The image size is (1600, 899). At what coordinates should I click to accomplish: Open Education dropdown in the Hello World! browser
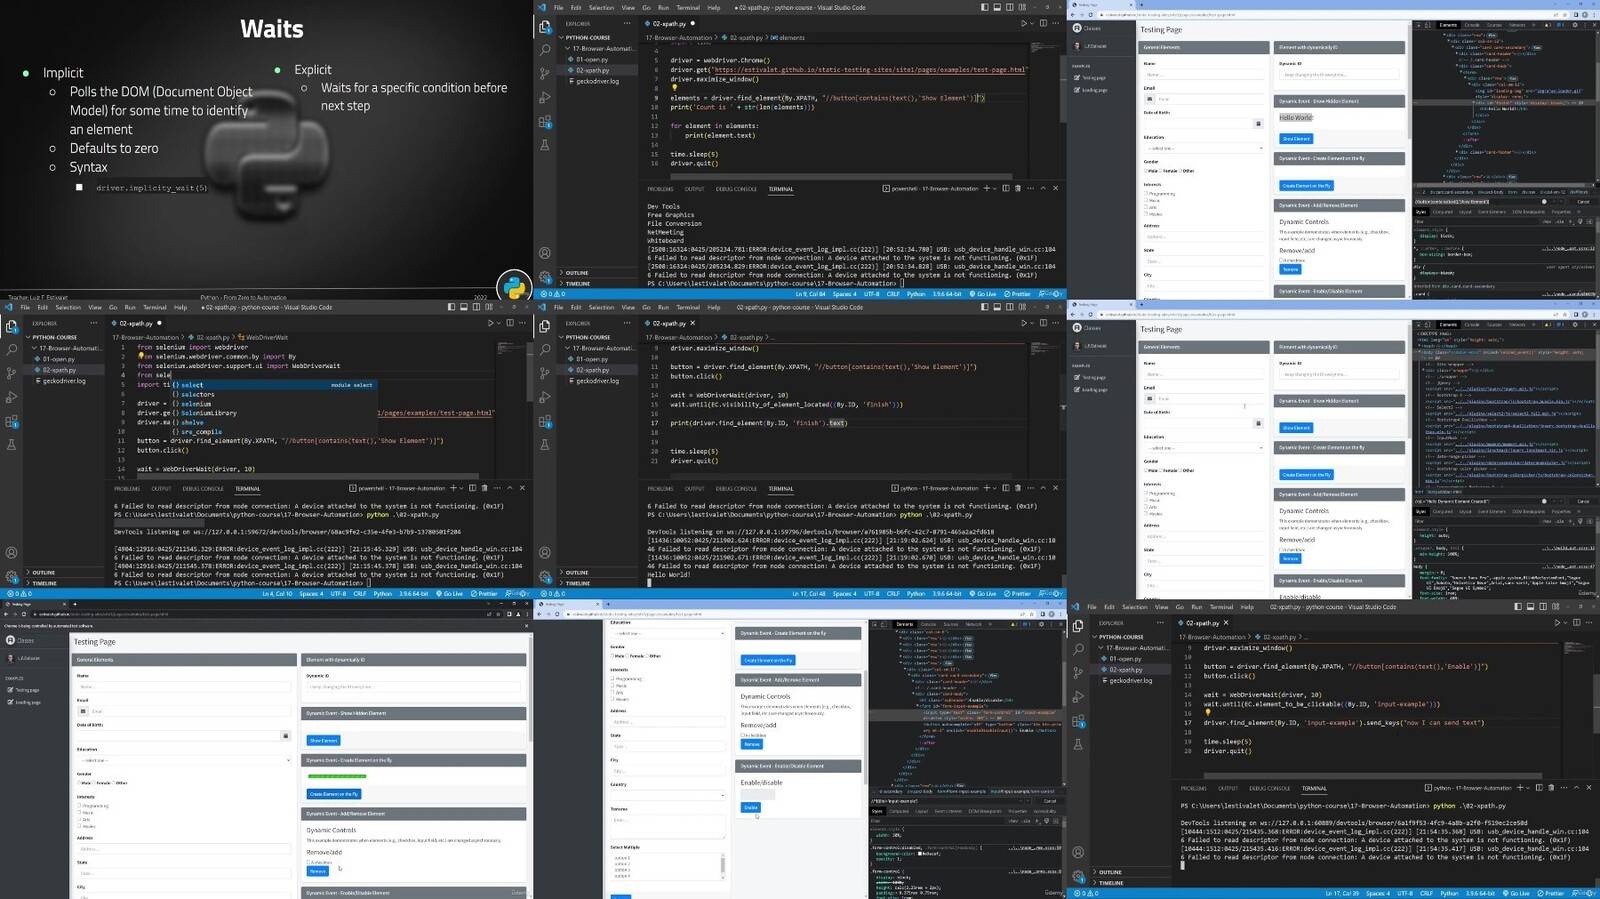[x=1204, y=148]
